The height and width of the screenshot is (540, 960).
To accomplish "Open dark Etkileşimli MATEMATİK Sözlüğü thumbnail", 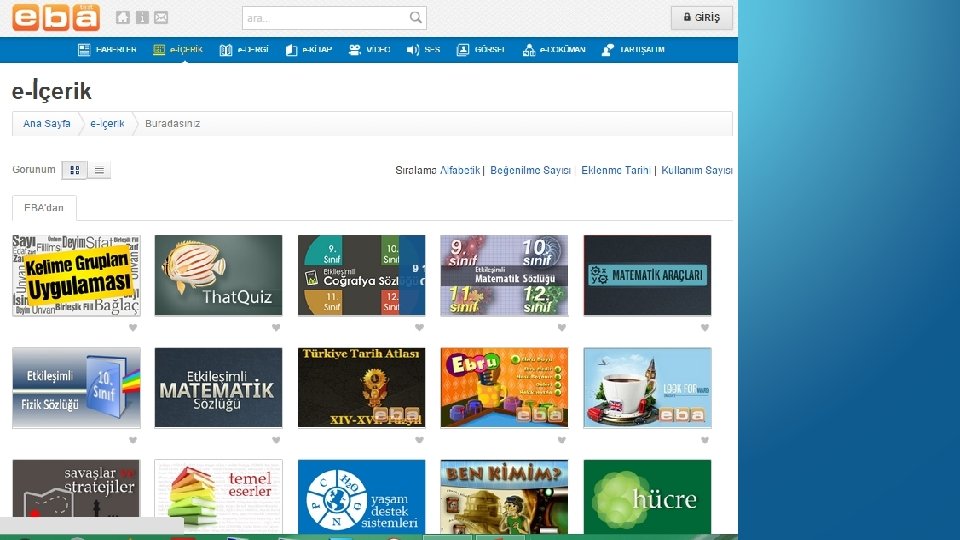I will (219, 388).
